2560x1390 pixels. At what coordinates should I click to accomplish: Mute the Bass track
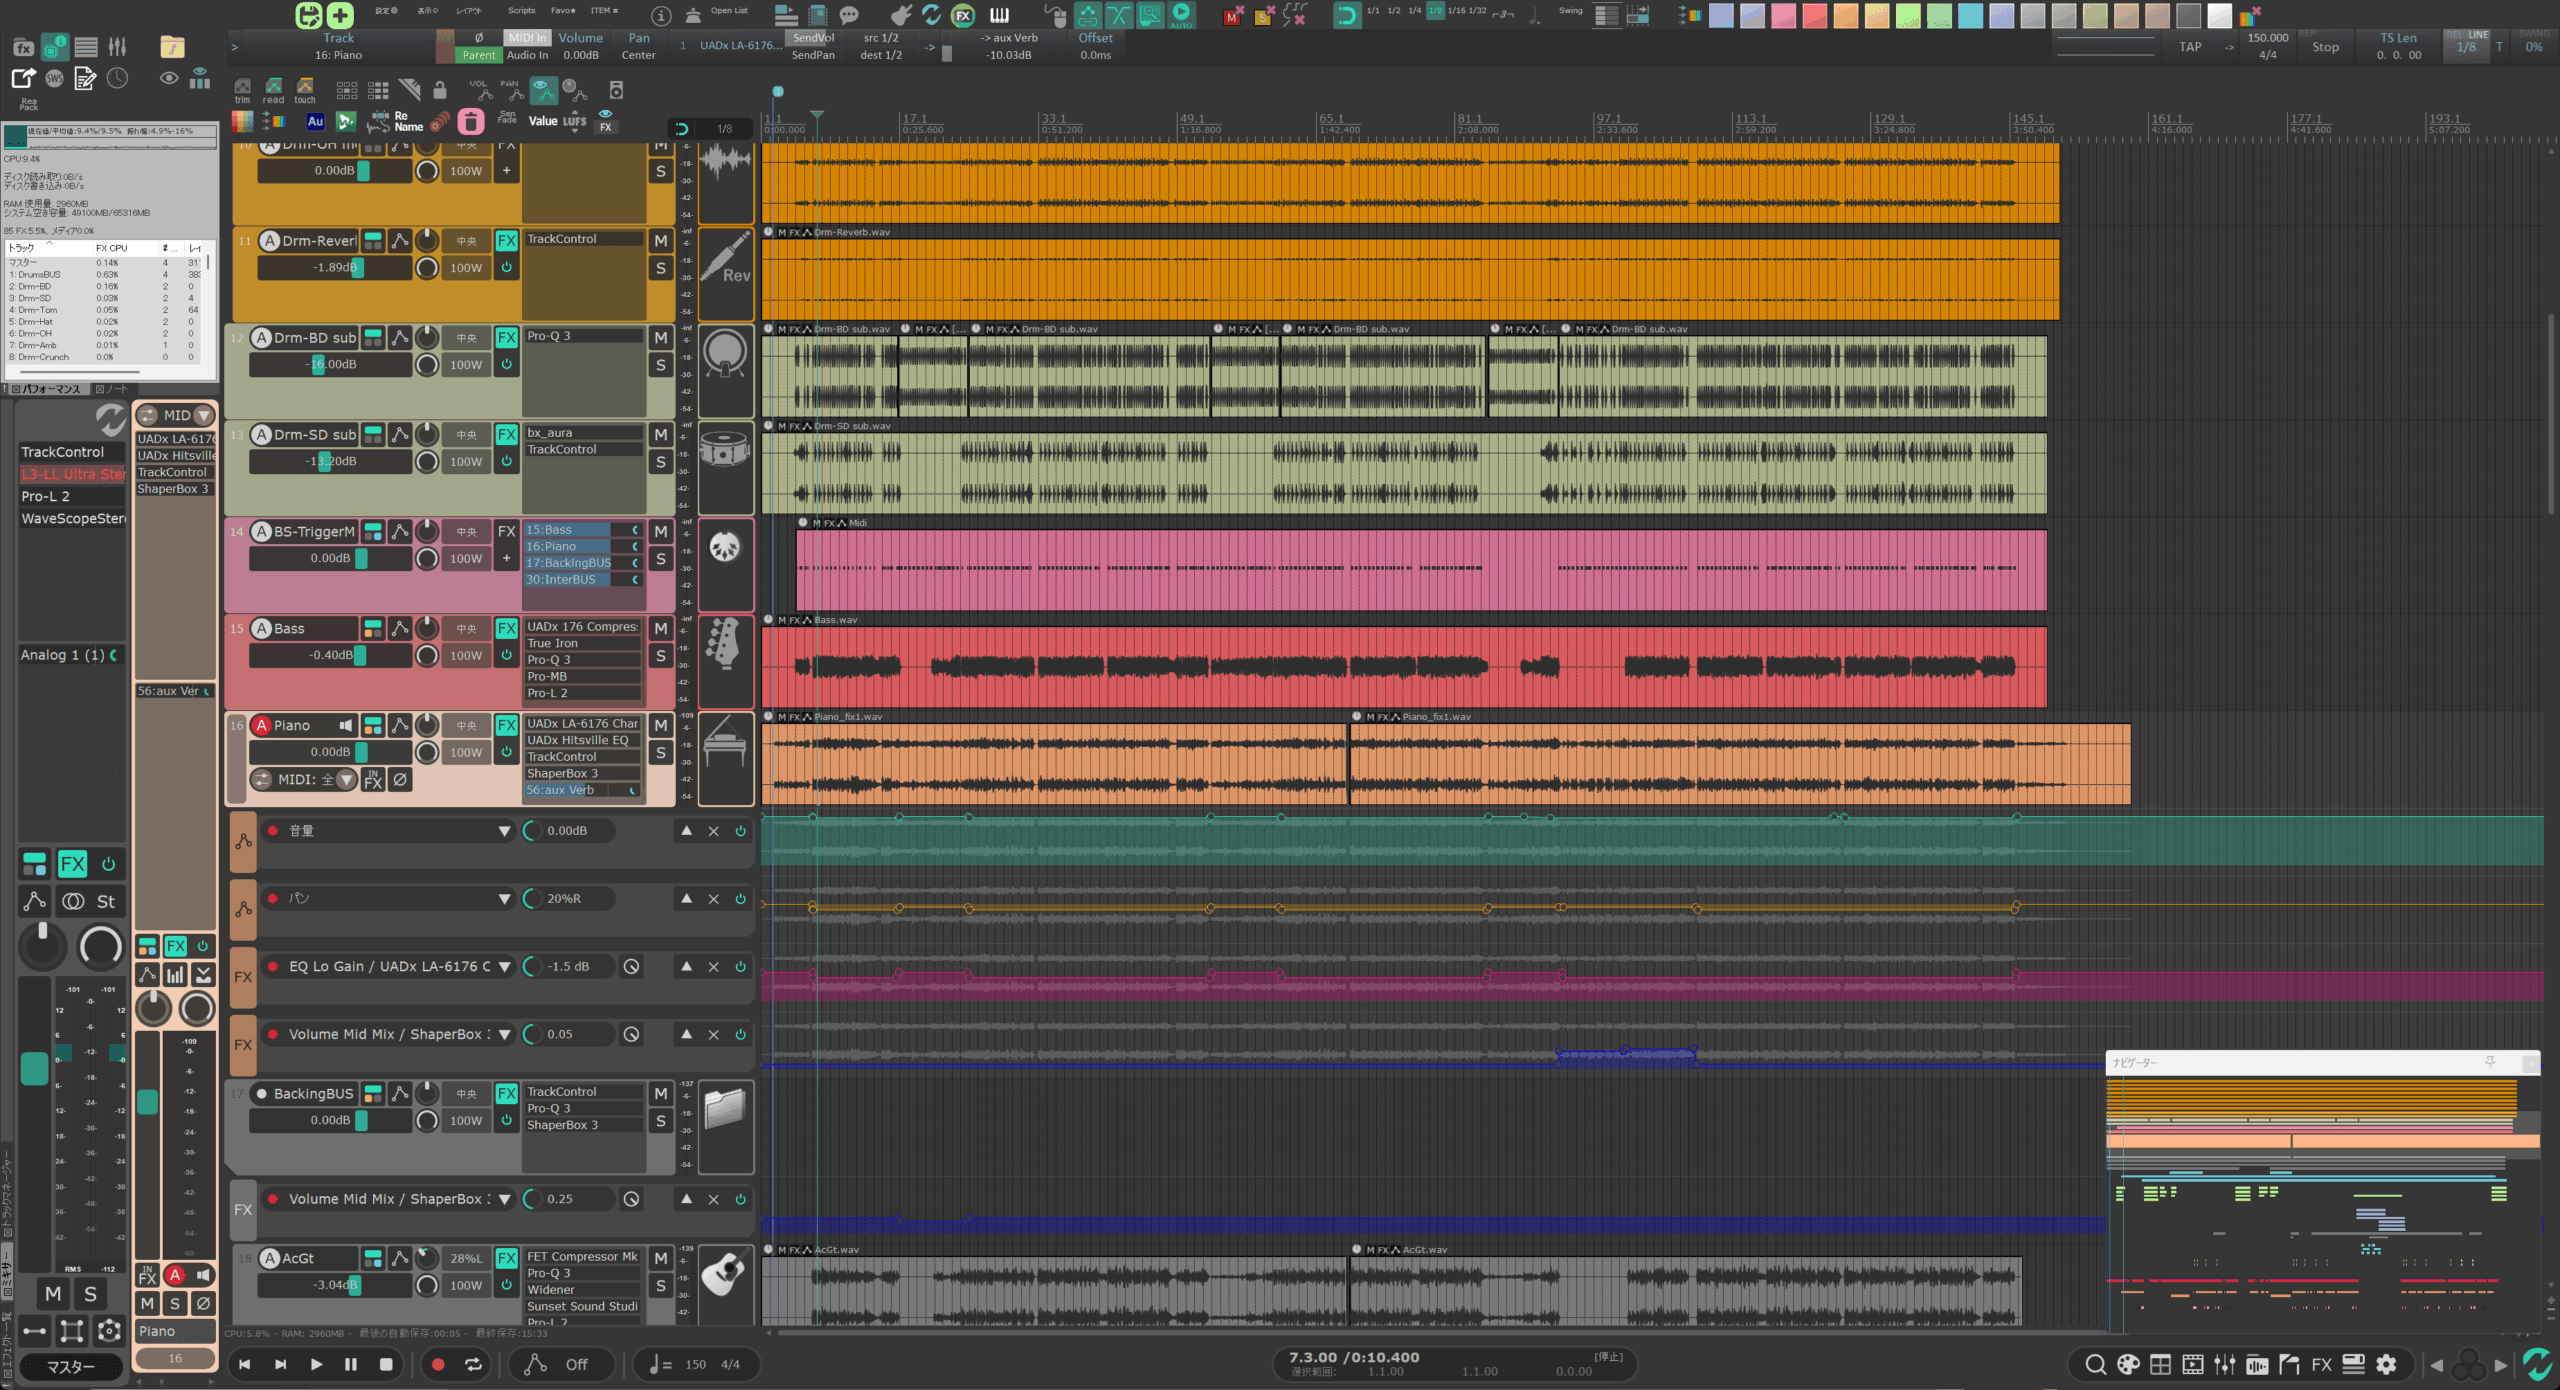tap(660, 629)
